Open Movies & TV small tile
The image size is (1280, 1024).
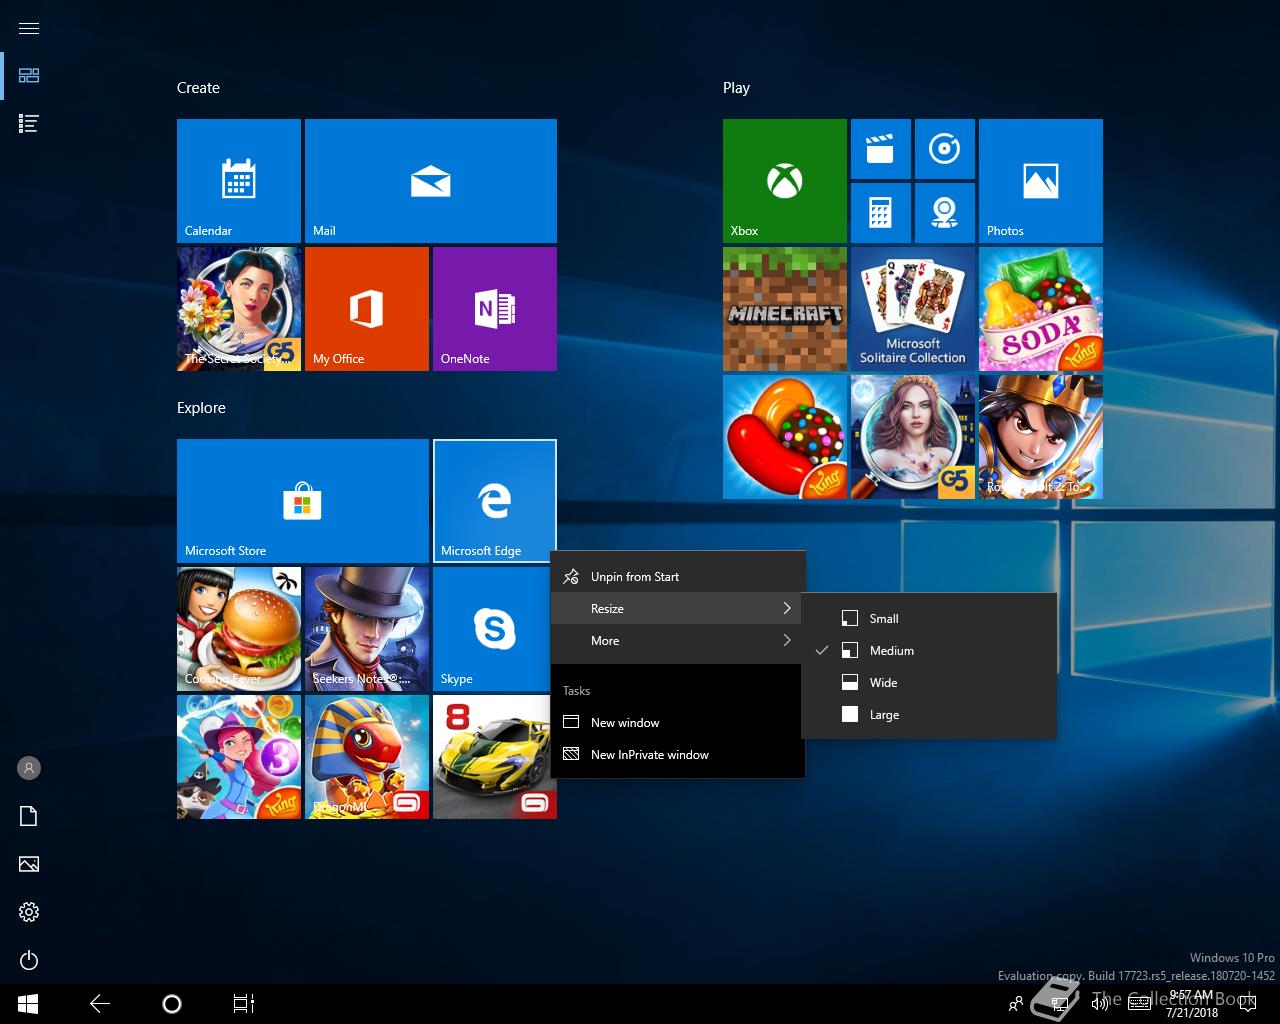881,149
